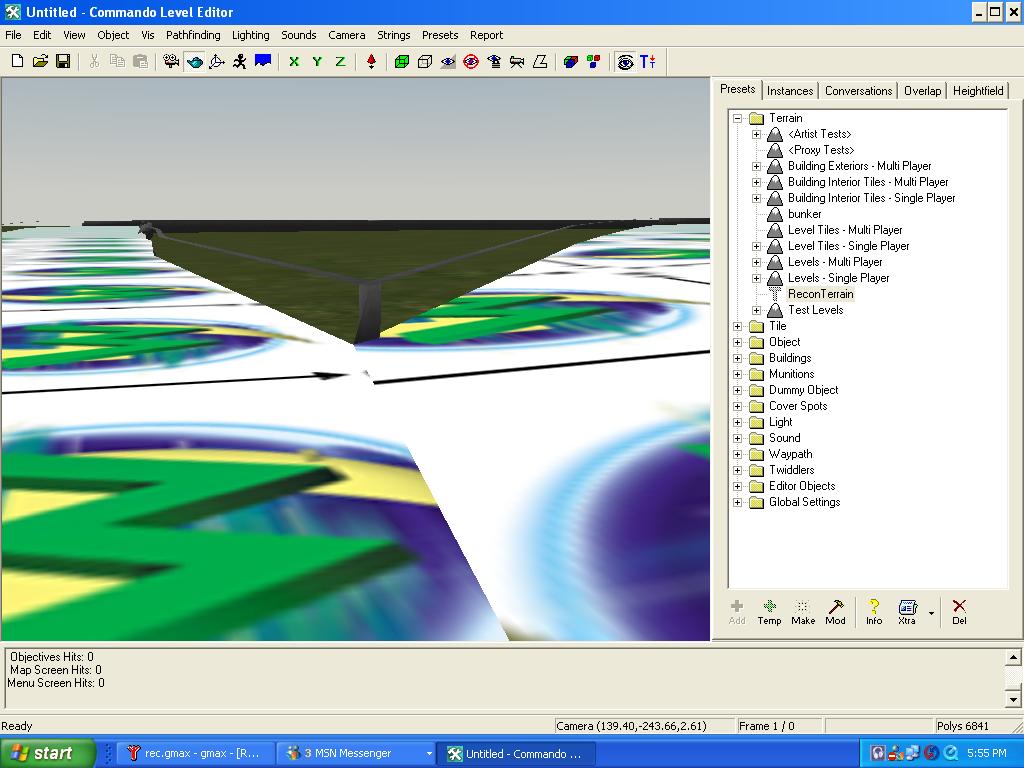Collapse the Terrain tree folder
The image size is (1024, 768).
[738, 118]
